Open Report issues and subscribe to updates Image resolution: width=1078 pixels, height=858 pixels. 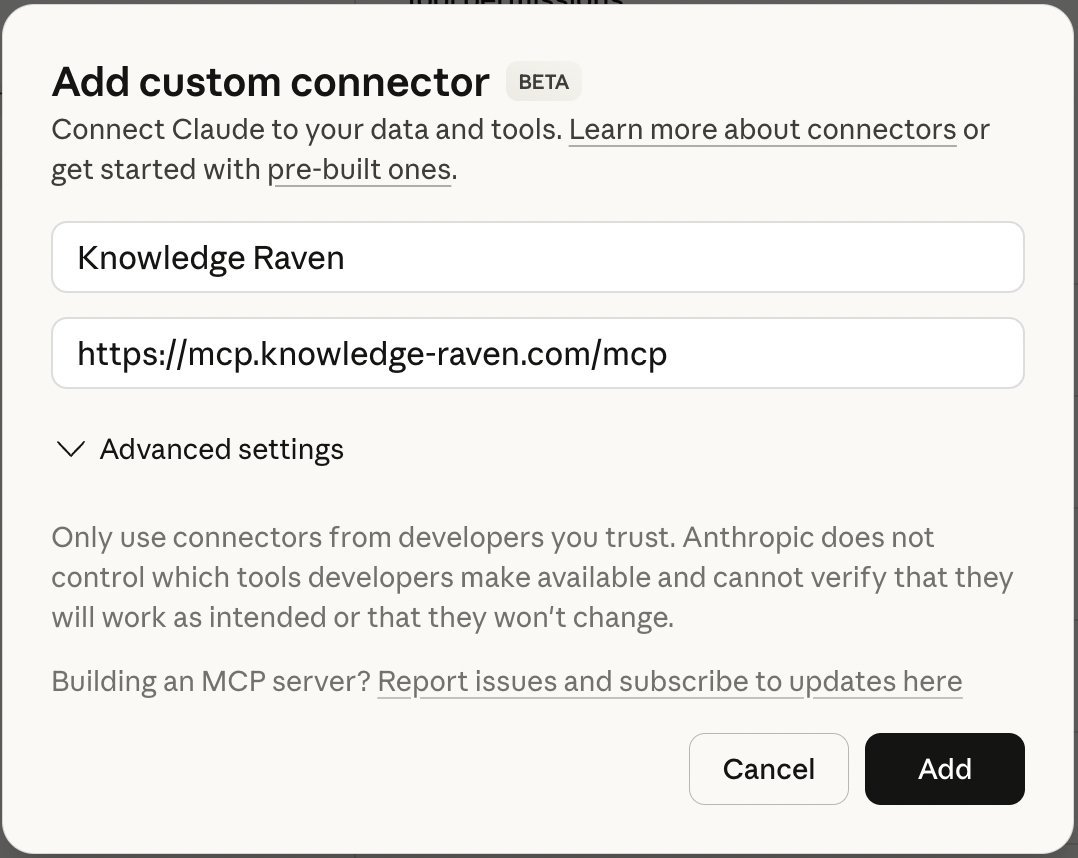(x=670, y=681)
